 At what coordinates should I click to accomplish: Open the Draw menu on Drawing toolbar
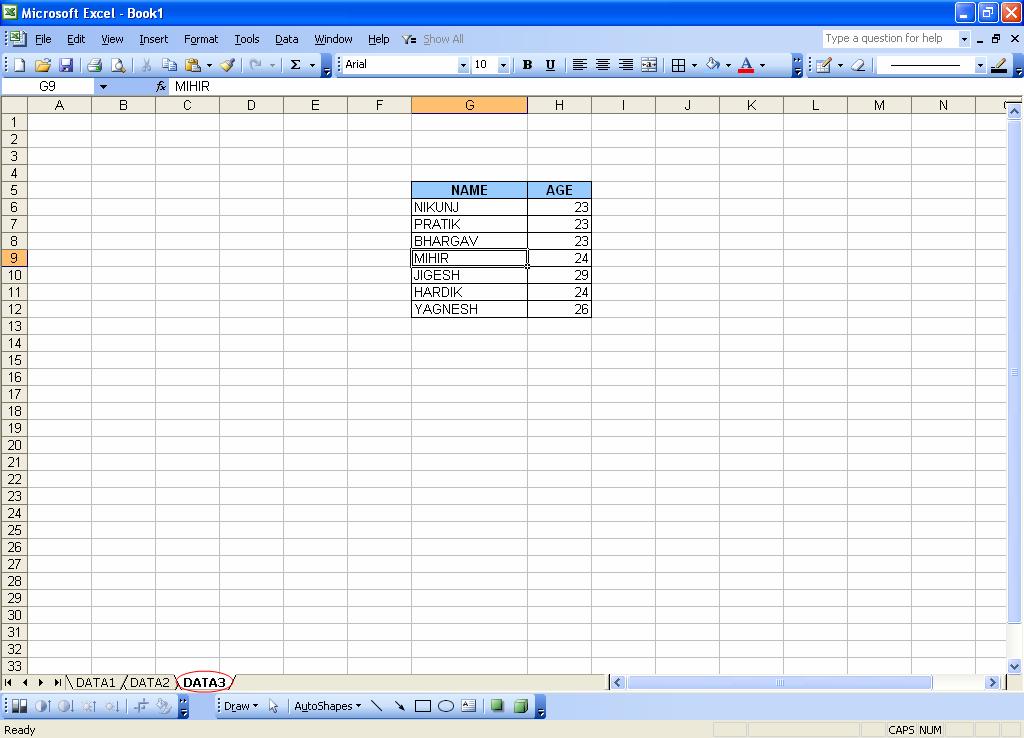click(240, 706)
